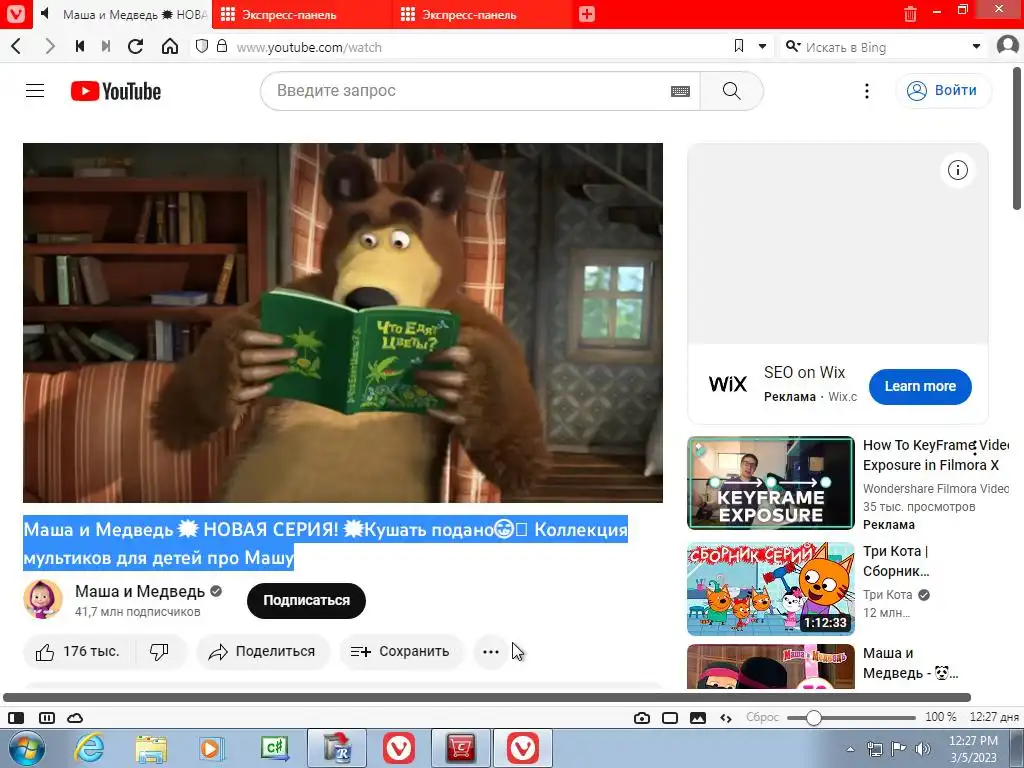Screen dimensions: 1024x768
Task: View site security via the padlock icon
Action: pos(222,46)
